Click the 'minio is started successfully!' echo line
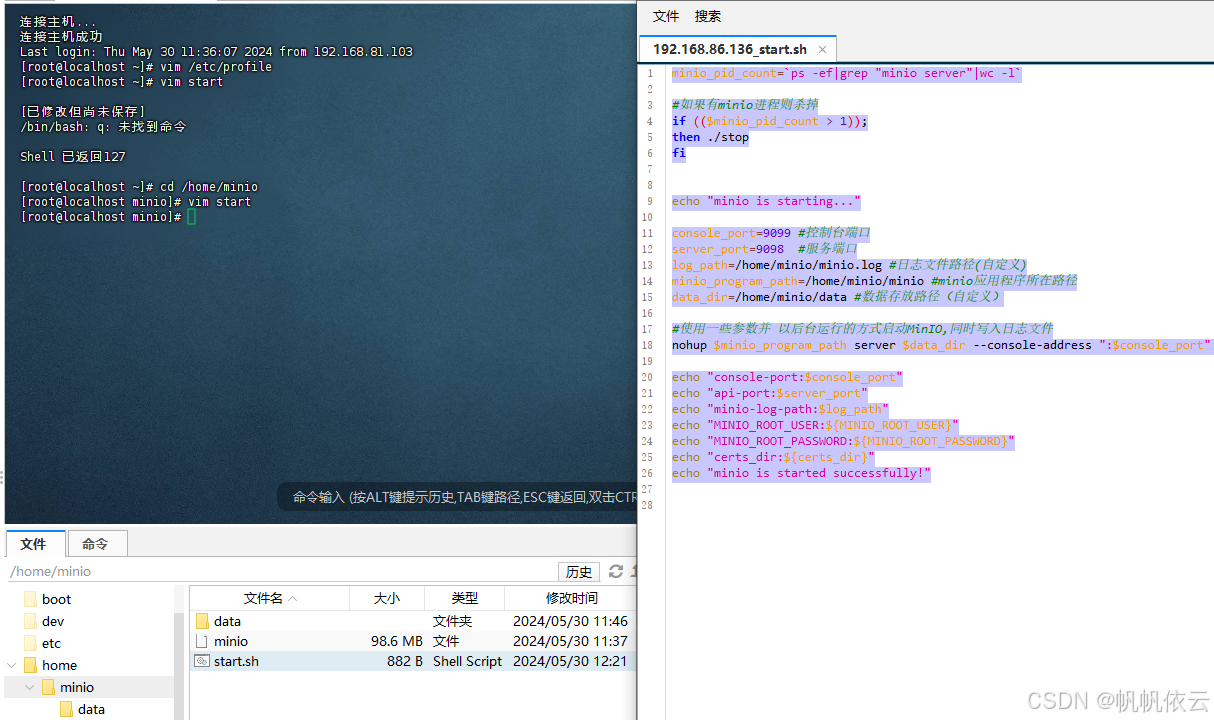Image resolution: width=1214 pixels, height=720 pixels. point(801,473)
